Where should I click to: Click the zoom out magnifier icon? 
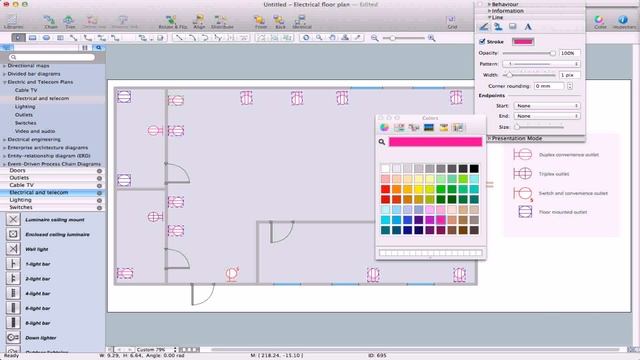(x=374, y=38)
